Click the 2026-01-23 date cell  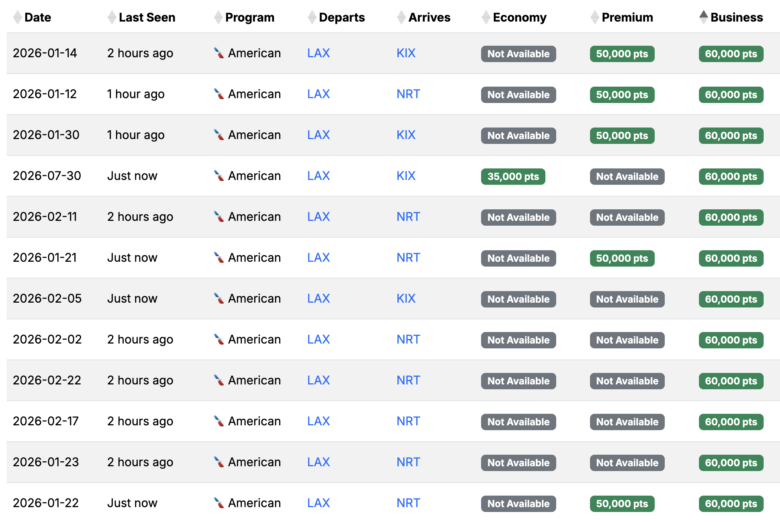click(x=45, y=462)
